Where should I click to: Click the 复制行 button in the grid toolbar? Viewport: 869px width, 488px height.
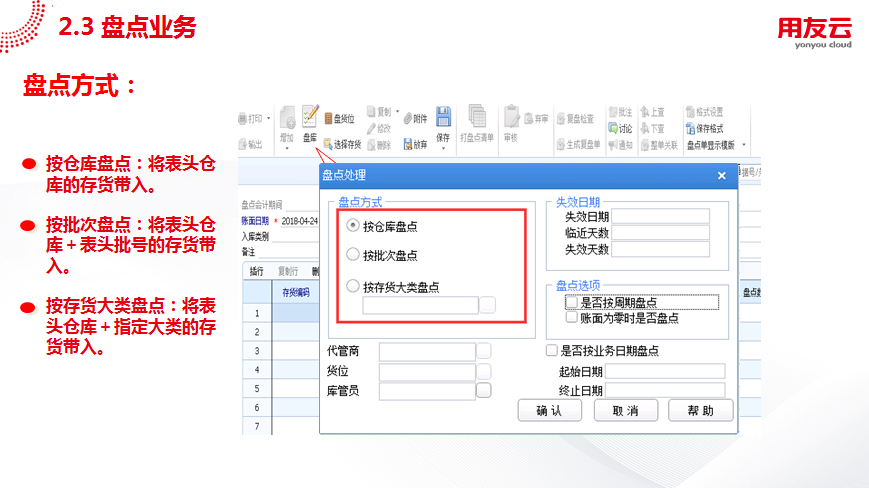pos(288,271)
